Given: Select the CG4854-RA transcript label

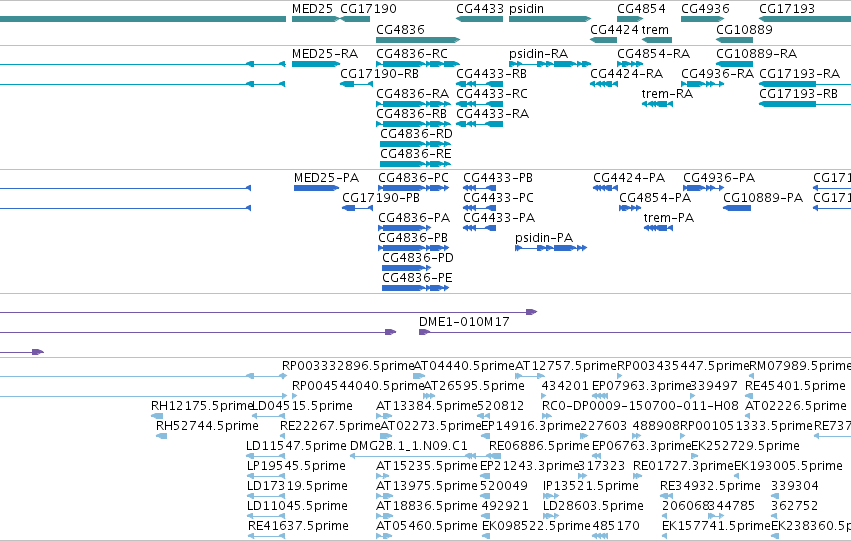Looking at the screenshot, I should coord(653,54).
